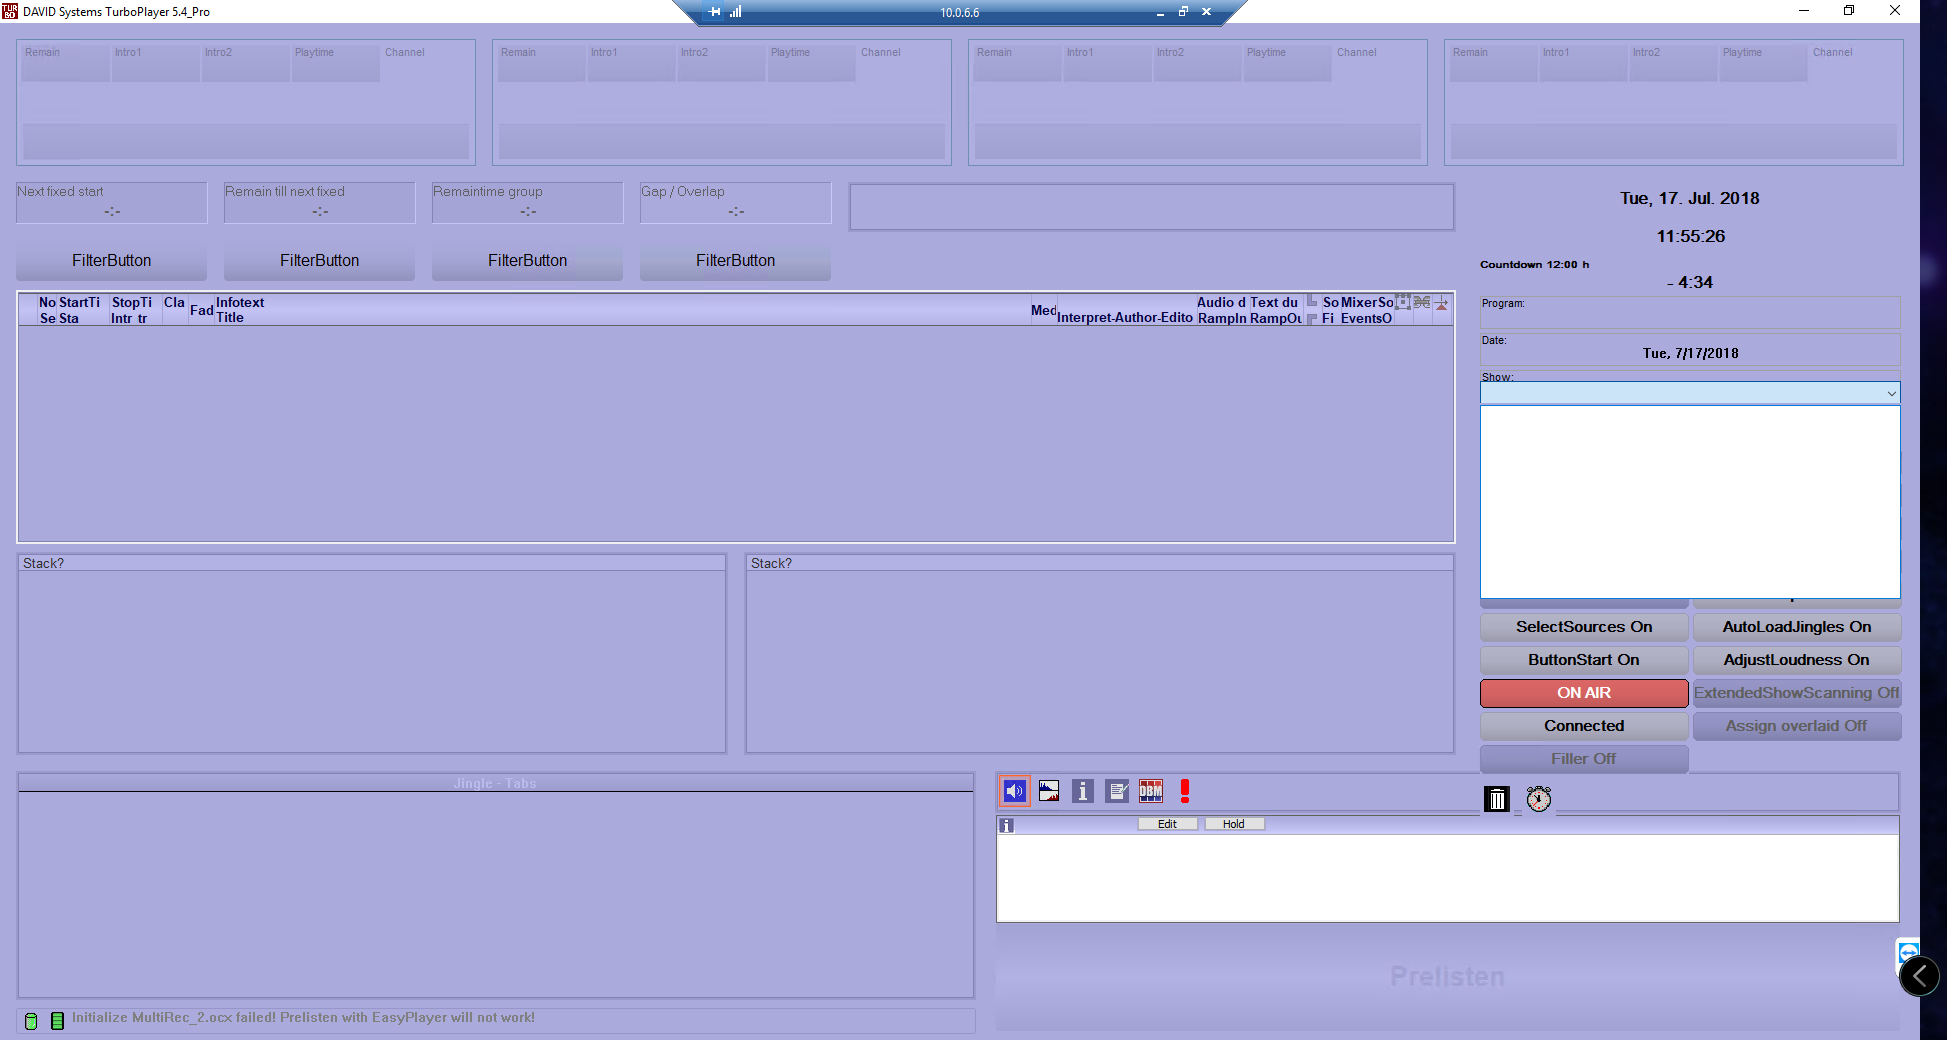Toggle SelectSources On button
The height and width of the screenshot is (1040, 1947).
click(x=1583, y=627)
